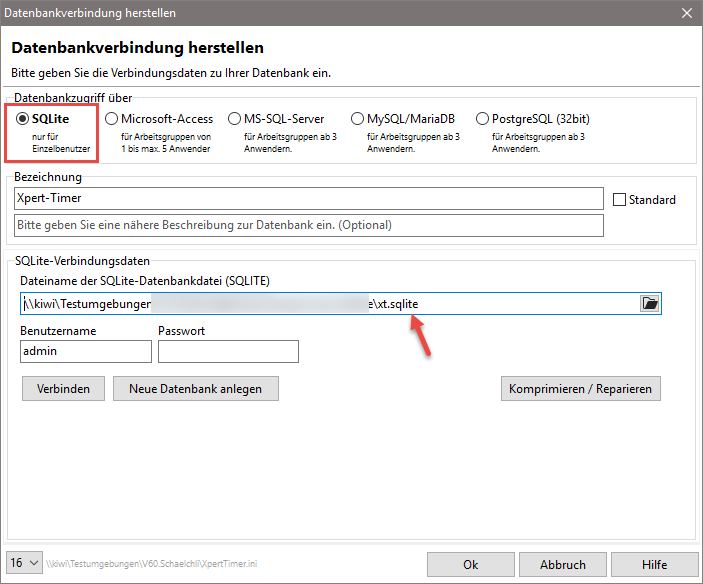Open the dropdown showing 16

(24, 564)
